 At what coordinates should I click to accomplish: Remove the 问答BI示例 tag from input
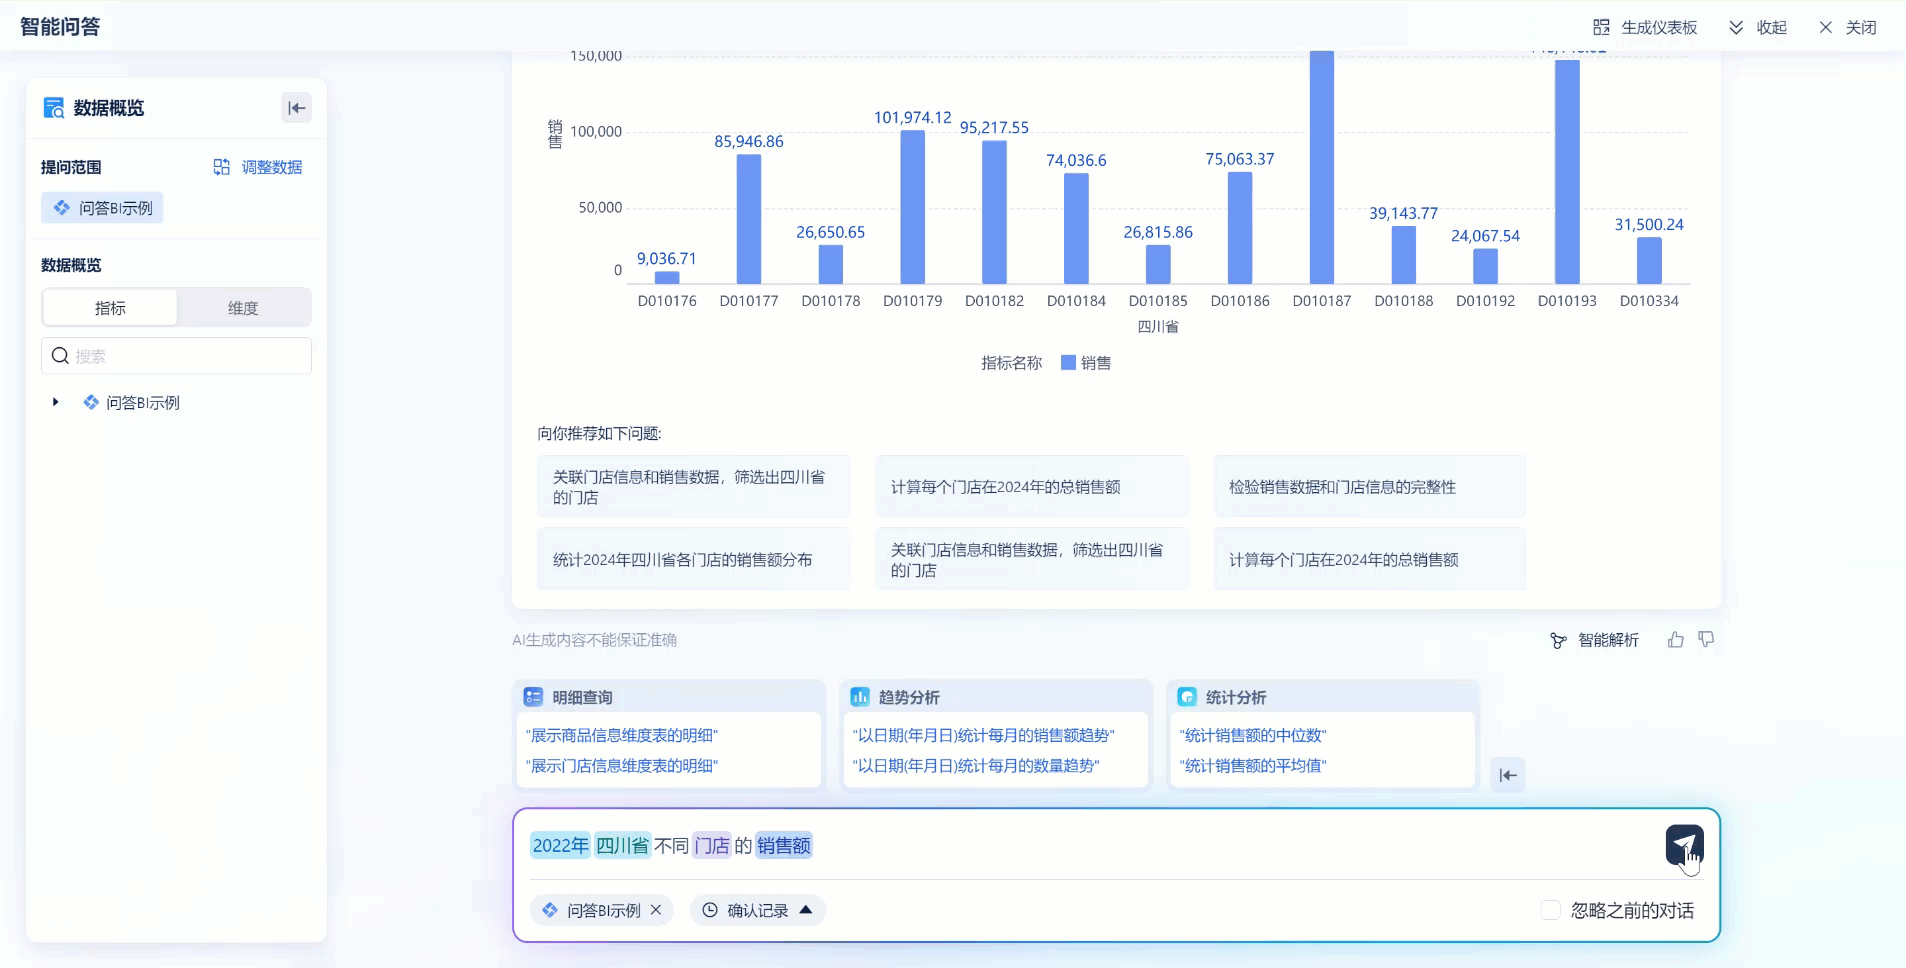tap(656, 910)
